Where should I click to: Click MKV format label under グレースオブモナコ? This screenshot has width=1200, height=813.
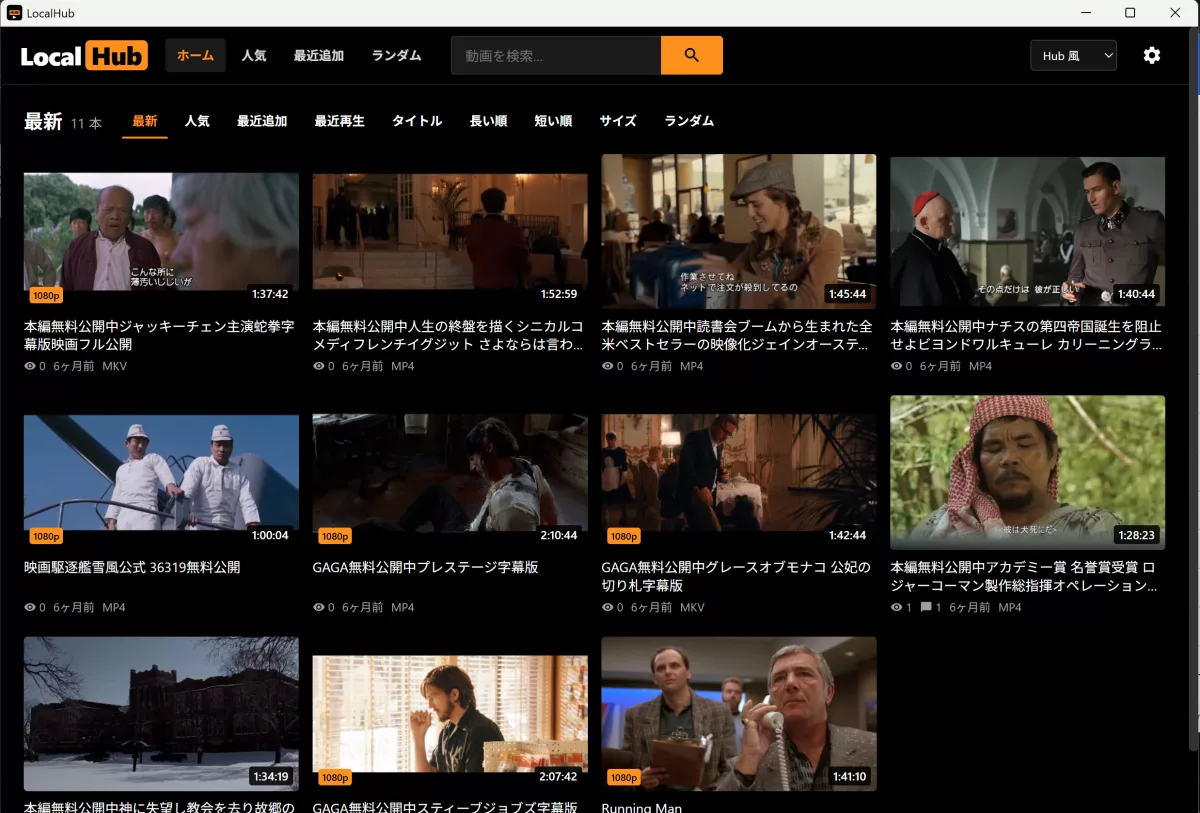tap(693, 607)
